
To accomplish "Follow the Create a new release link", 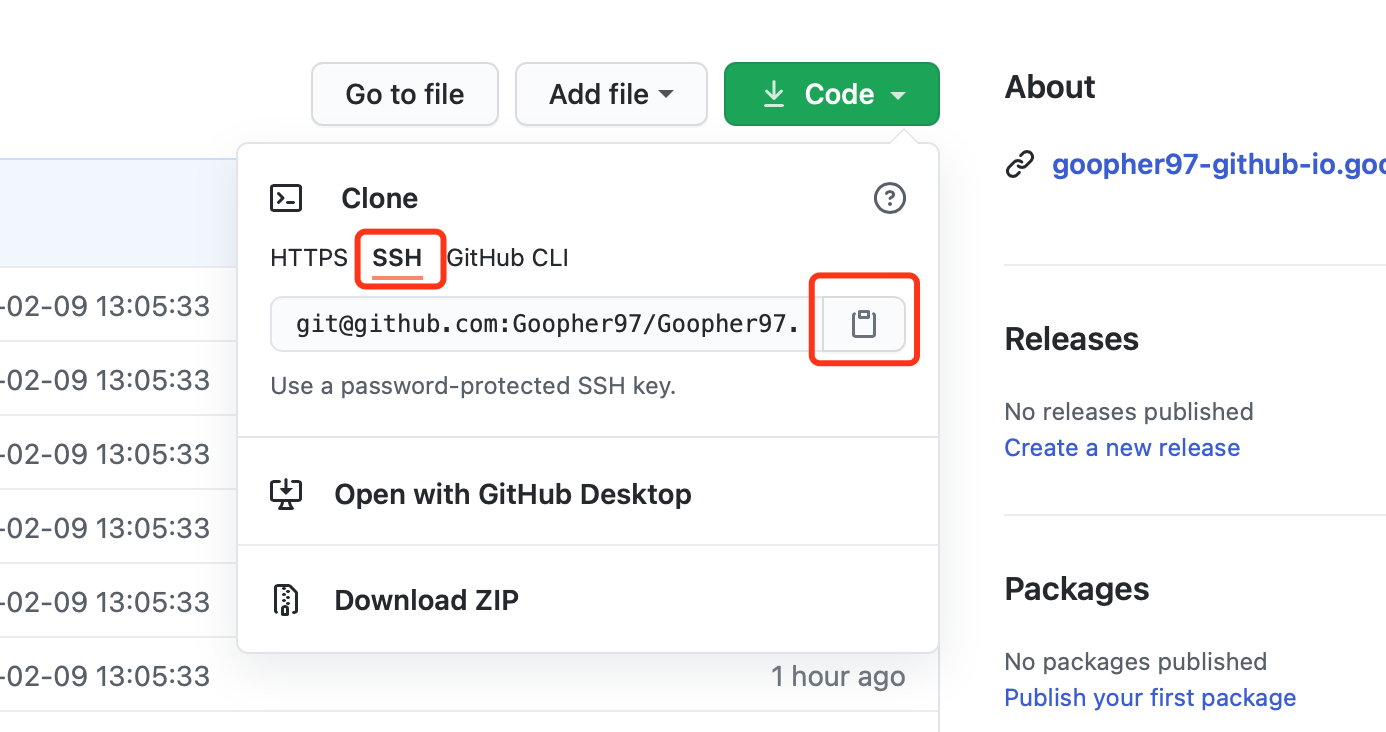I will pos(1122,447).
